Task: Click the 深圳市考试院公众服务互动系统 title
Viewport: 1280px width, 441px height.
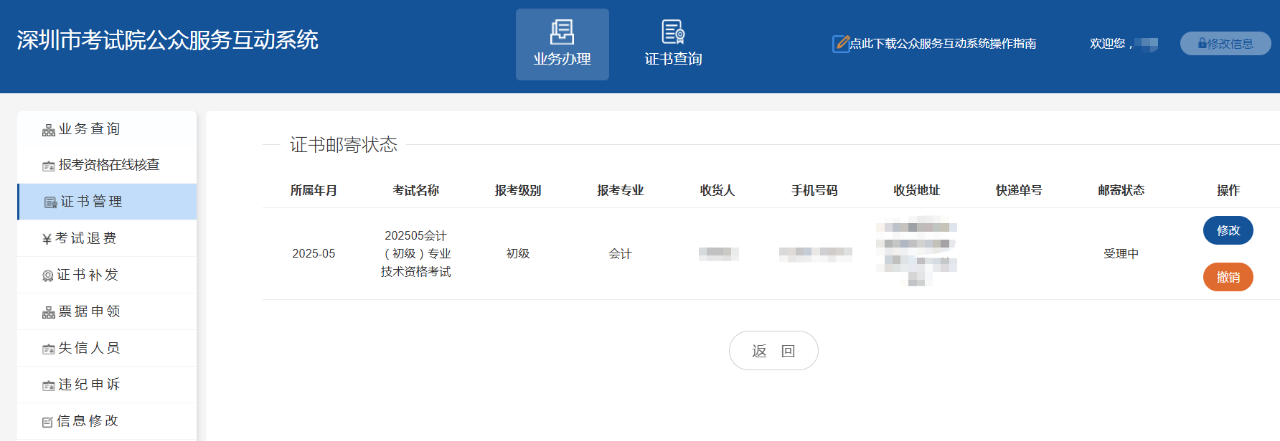Action: coord(167,40)
